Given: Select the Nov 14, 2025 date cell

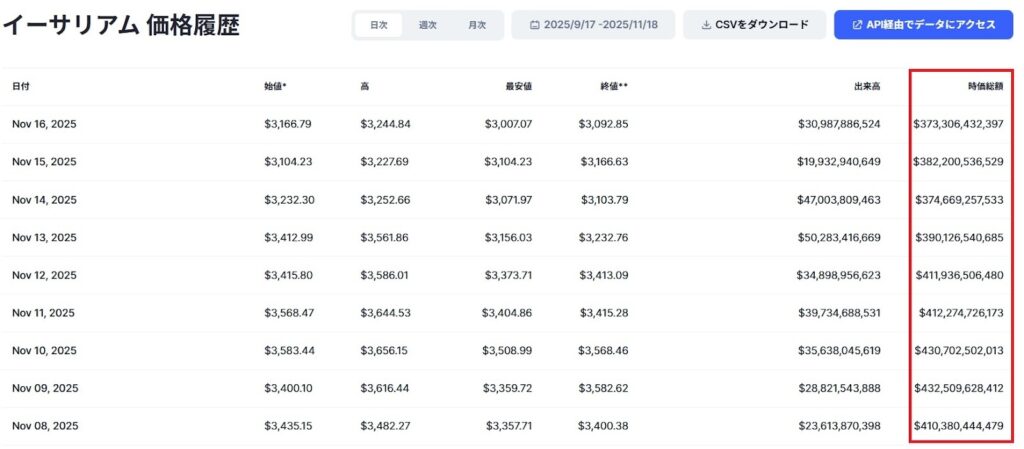Looking at the screenshot, I should 44,199.
